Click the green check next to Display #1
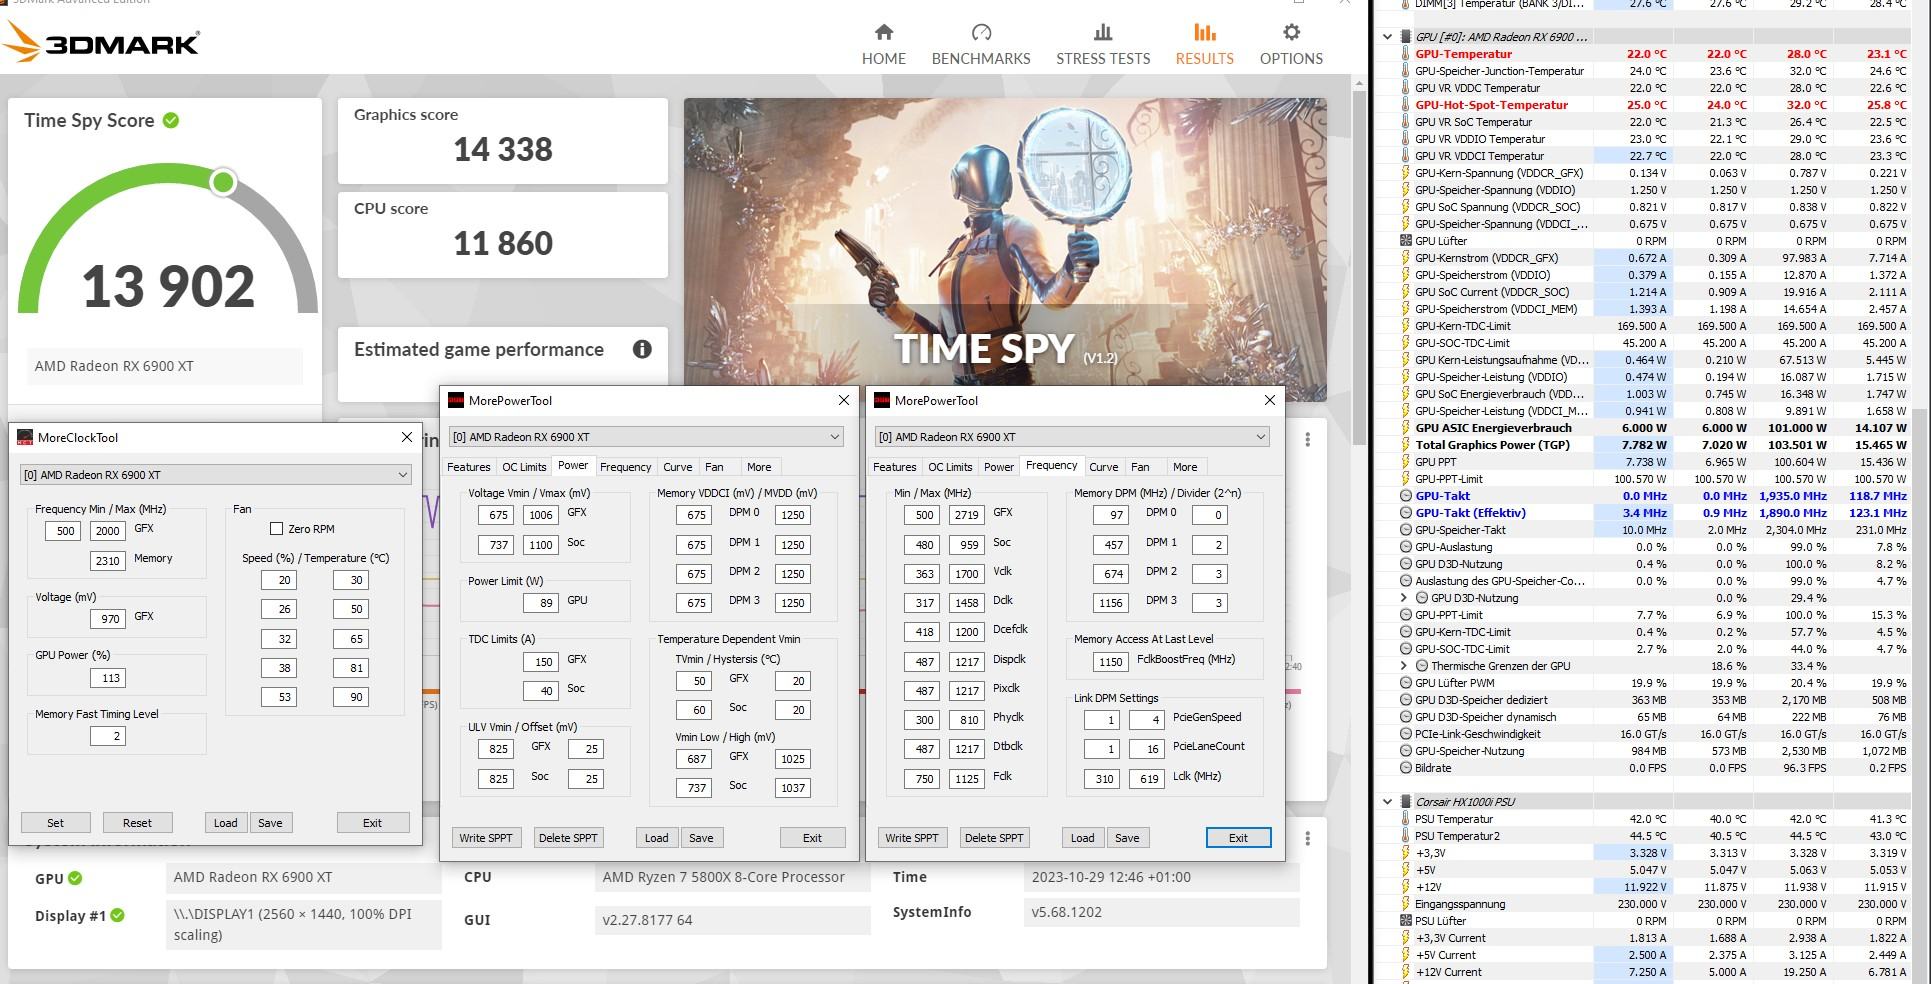1931x984 pixels. point(117,915)
